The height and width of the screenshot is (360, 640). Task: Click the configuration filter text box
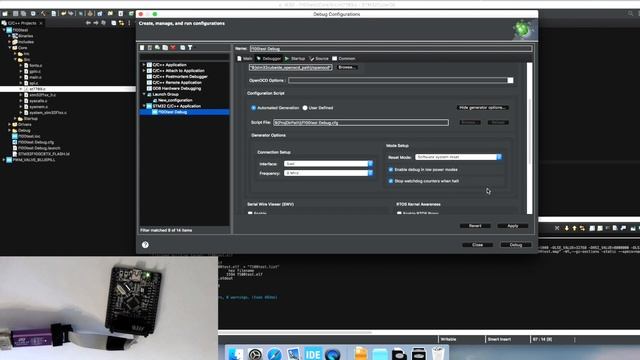[x=184, y=57]
